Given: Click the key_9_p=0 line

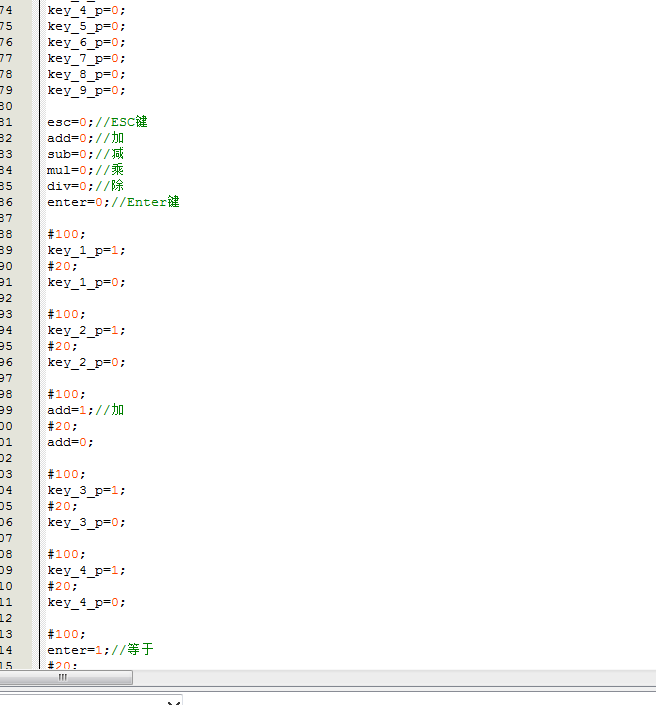Looking at the screenshot, I should point(87,90).
